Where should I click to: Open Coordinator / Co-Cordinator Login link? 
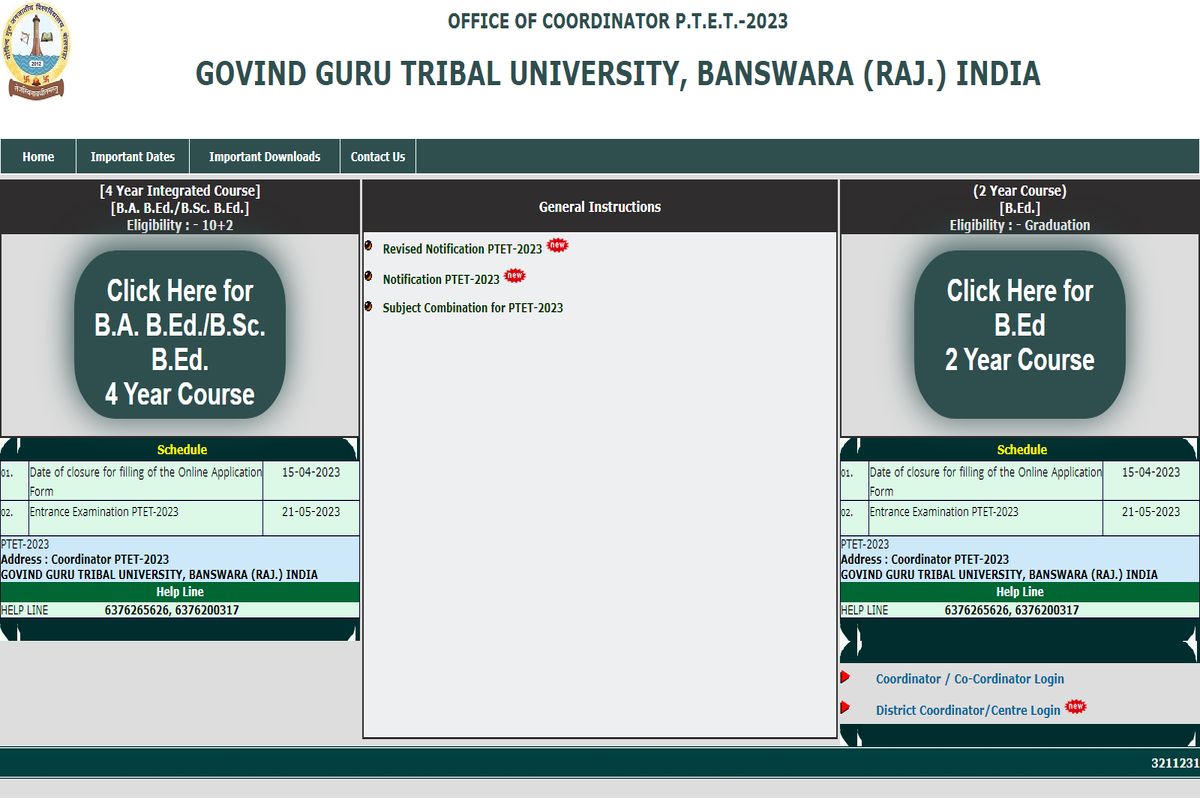[x=969, y=679]
